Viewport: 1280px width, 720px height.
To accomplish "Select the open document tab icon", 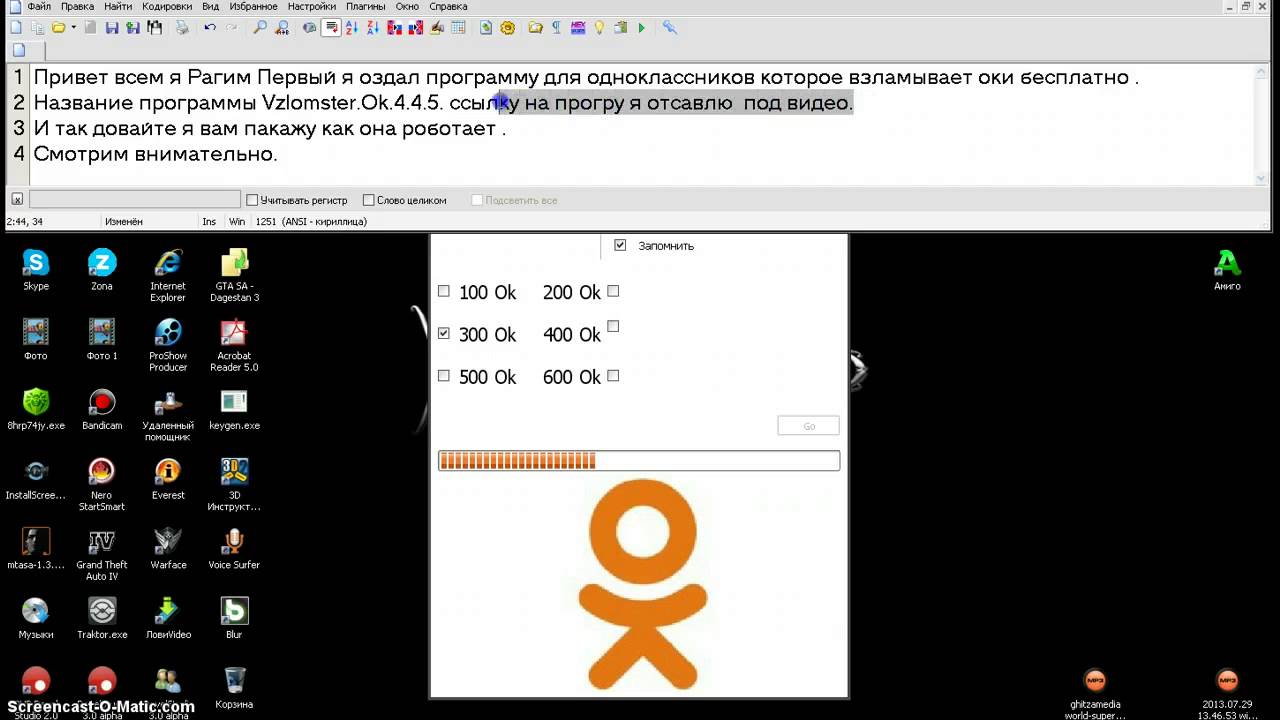I will 19,50.
